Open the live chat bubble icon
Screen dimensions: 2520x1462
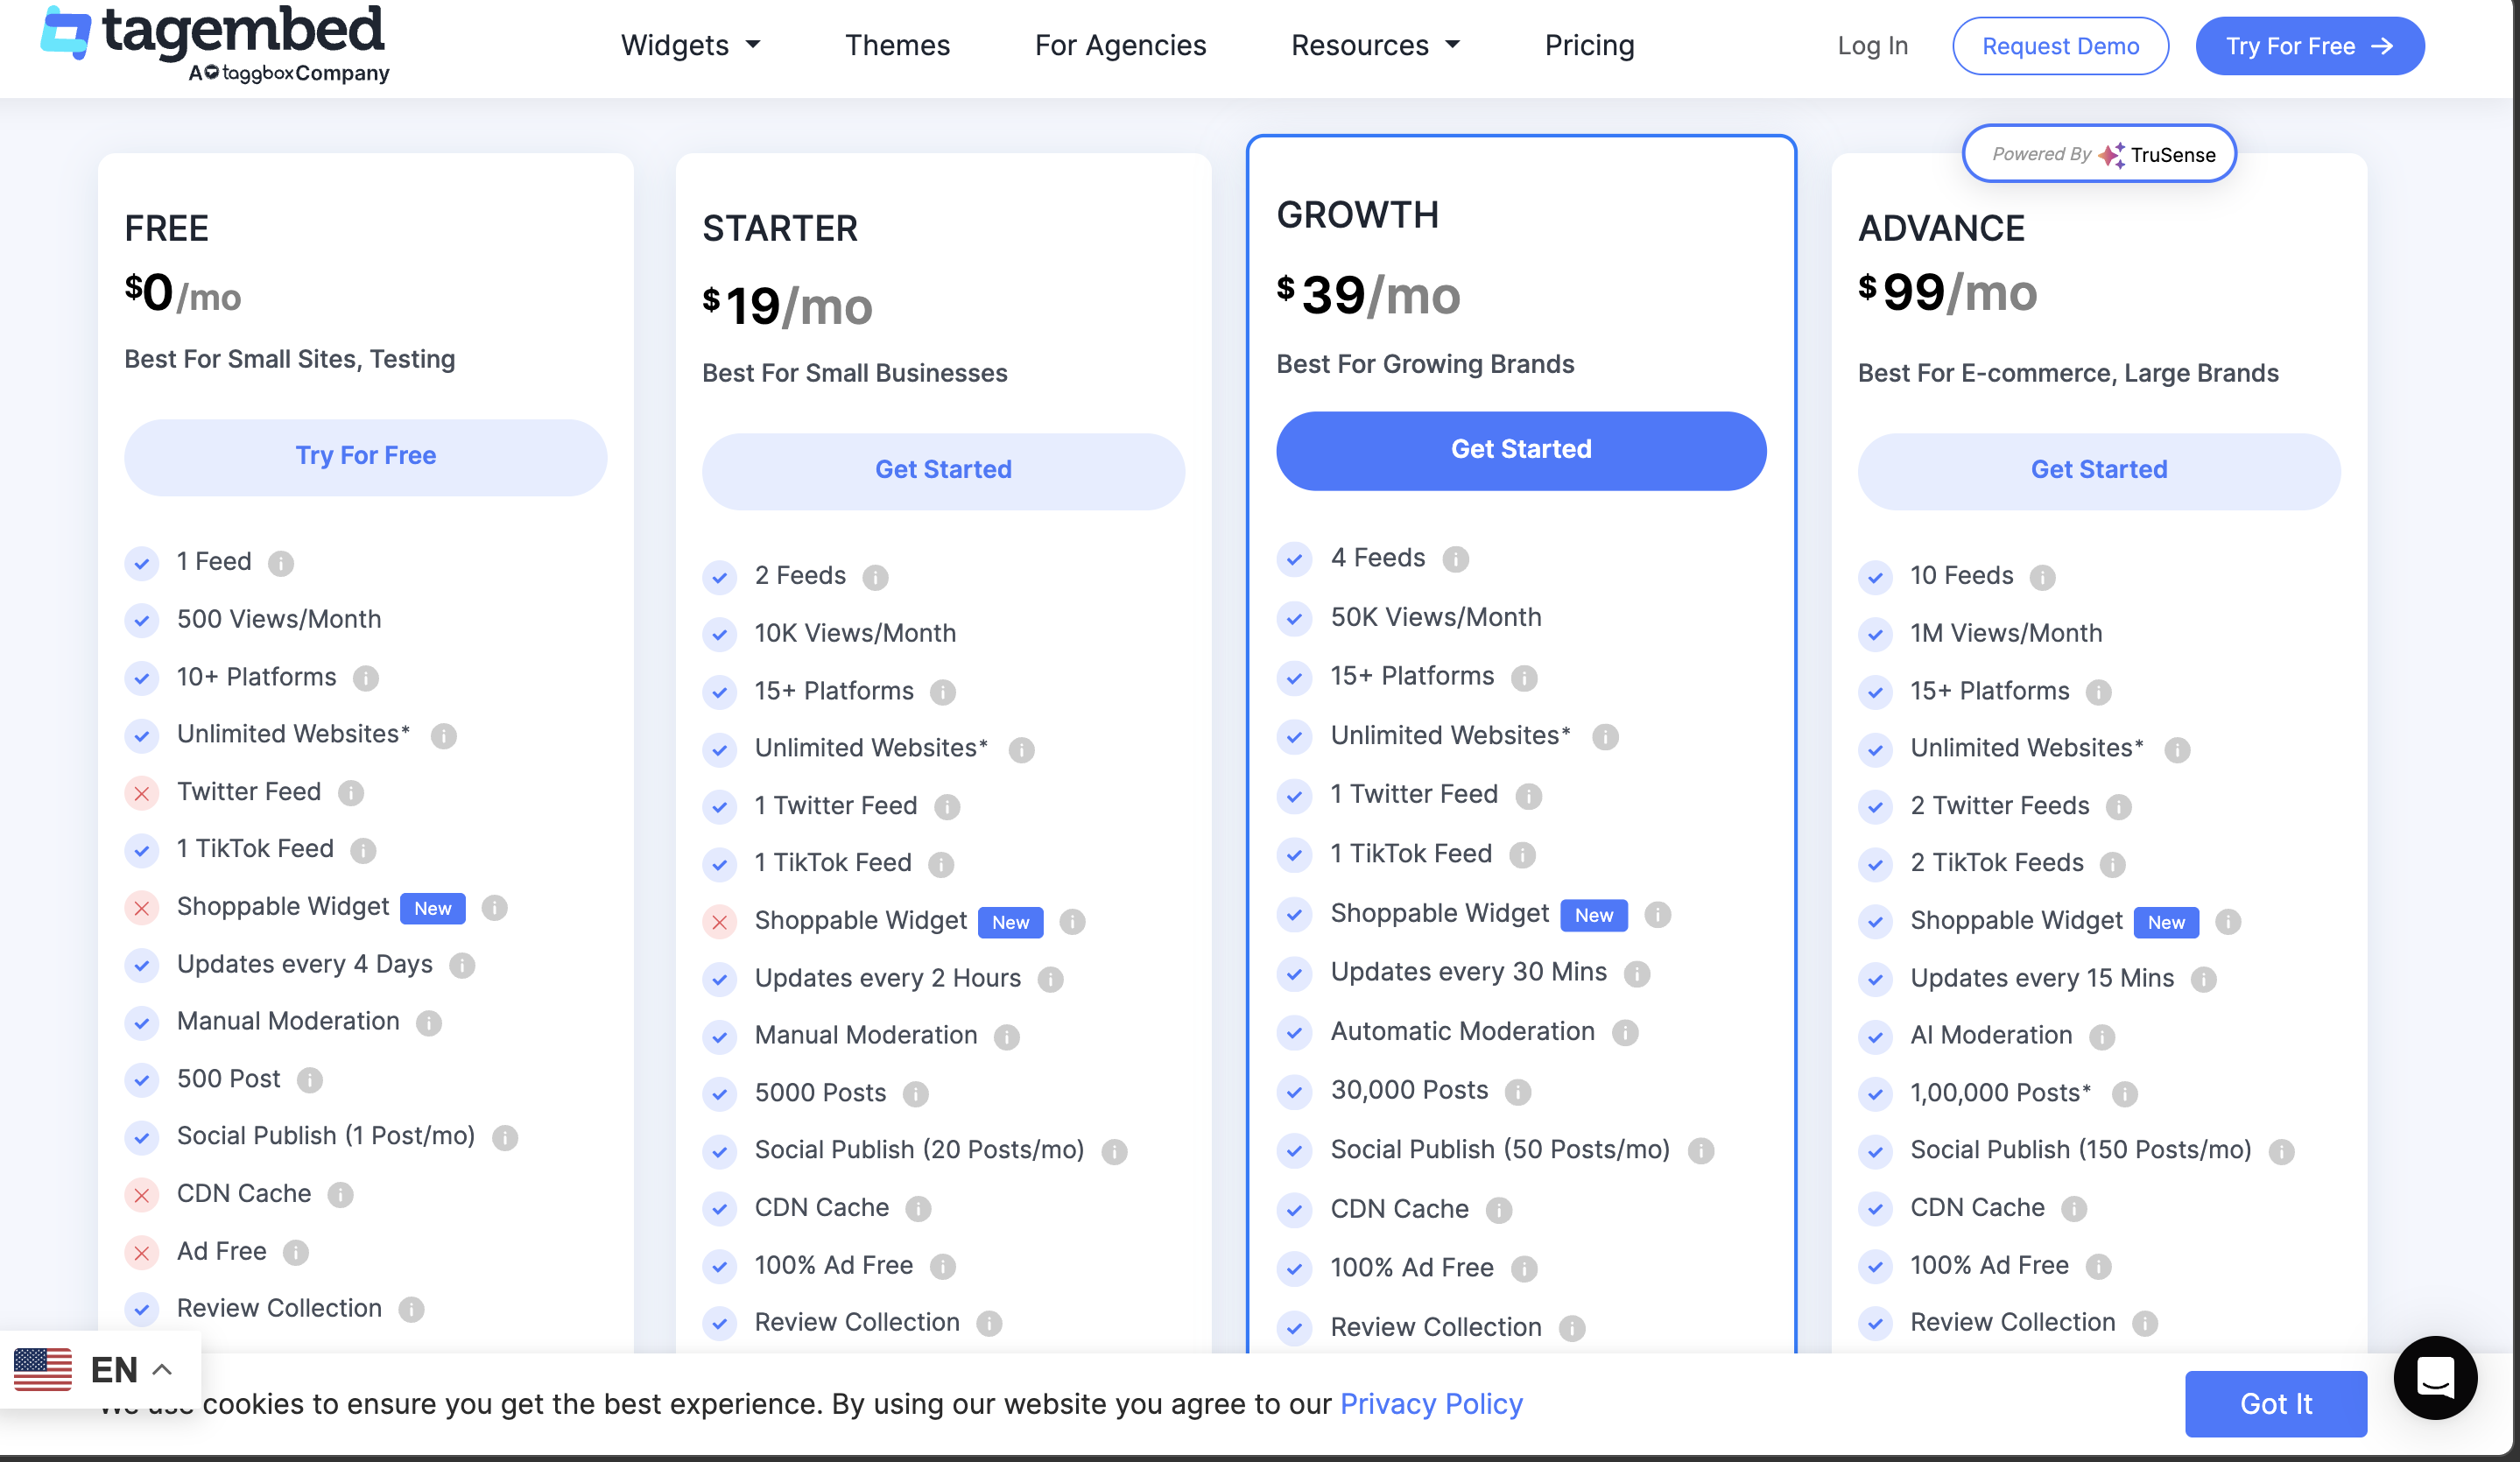pos(2434,1379)
